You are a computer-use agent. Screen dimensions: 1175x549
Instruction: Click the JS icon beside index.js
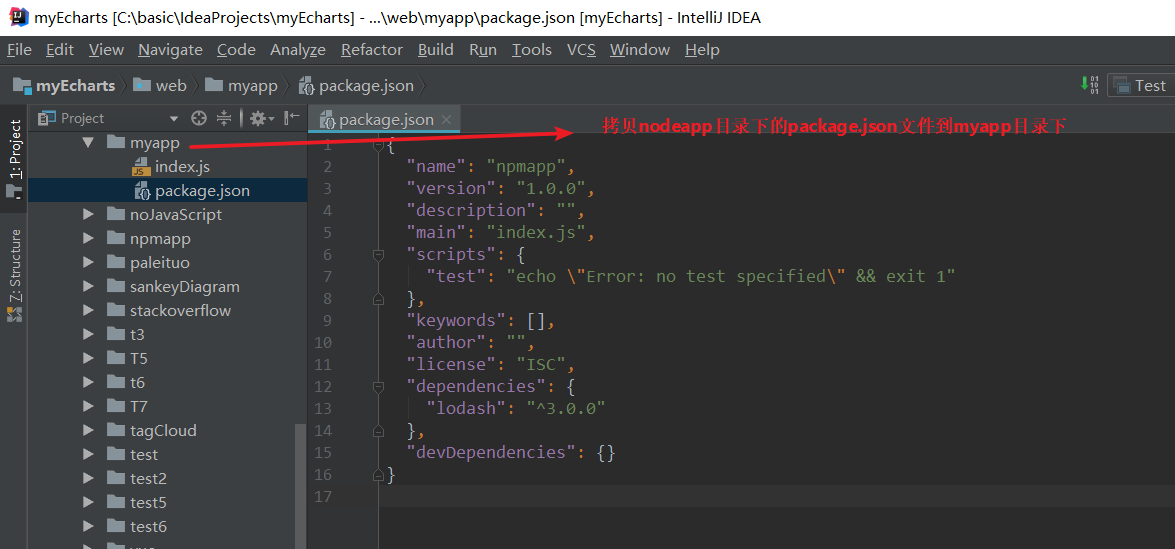click(142, 167)
